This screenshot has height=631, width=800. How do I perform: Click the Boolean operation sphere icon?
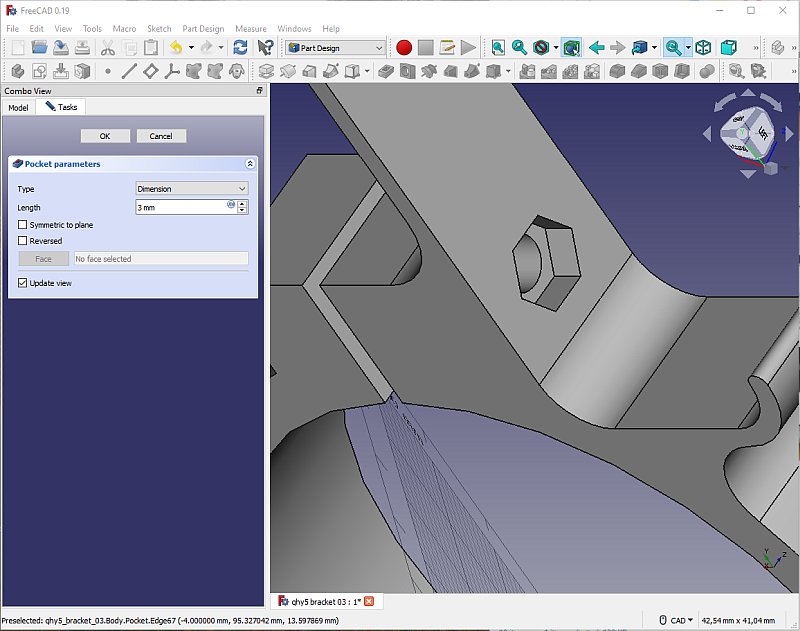pyautogui.click(x=707, y=71)
